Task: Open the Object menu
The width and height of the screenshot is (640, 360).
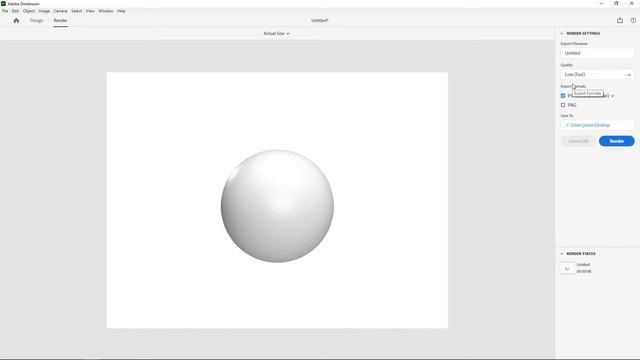Action: 29,11
